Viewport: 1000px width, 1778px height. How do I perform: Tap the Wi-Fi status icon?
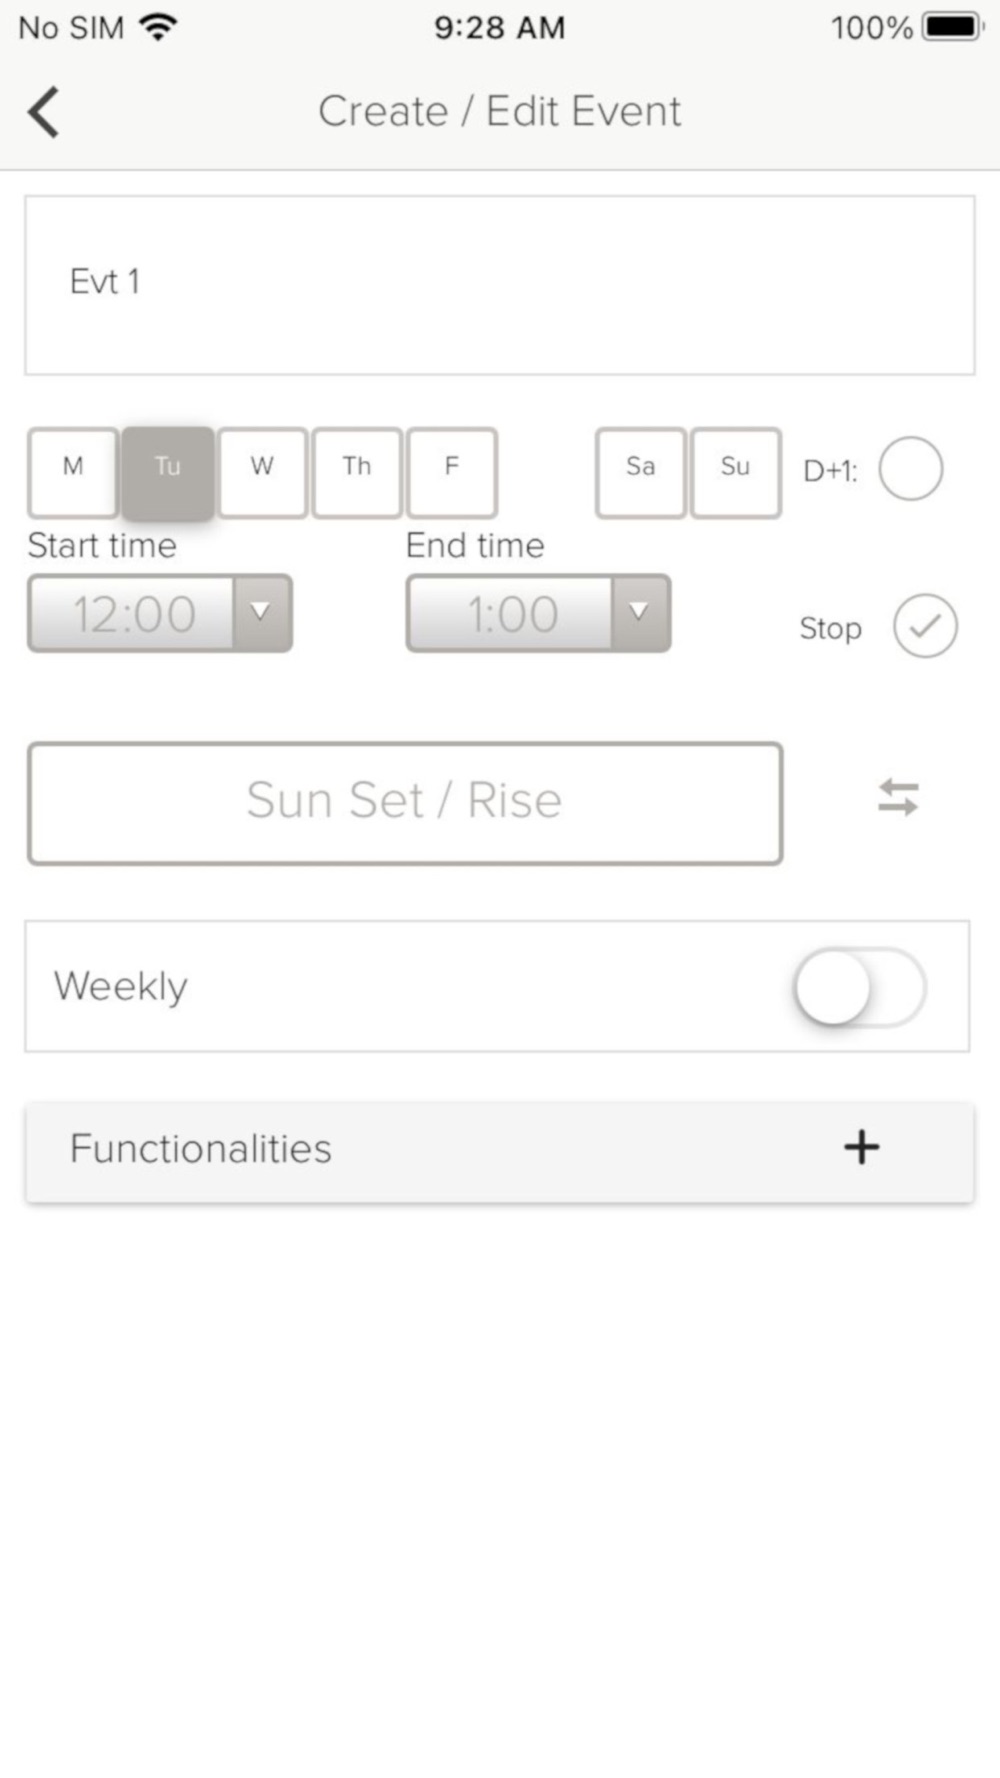point(157,27)
